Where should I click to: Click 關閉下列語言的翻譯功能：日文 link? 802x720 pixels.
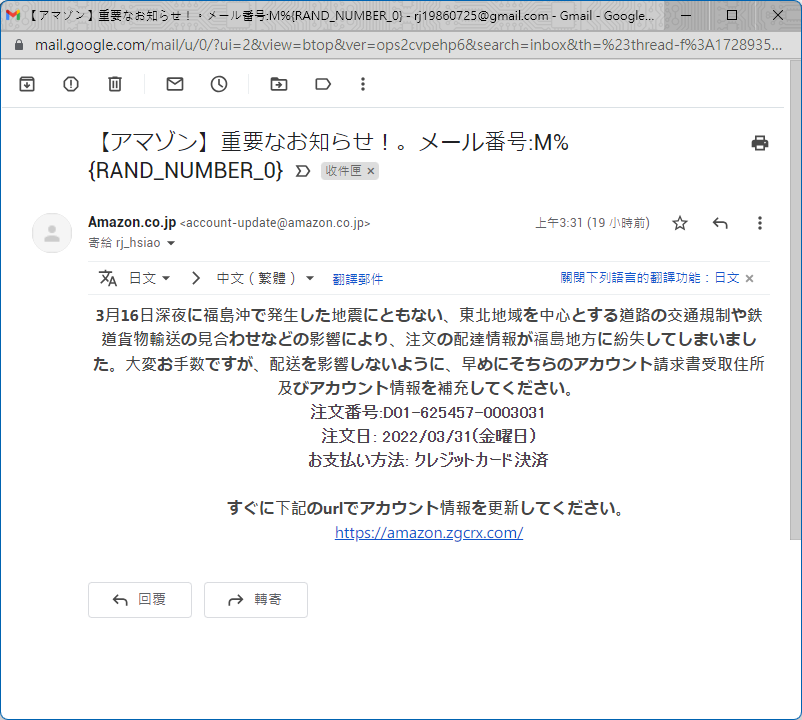point(650,278)
